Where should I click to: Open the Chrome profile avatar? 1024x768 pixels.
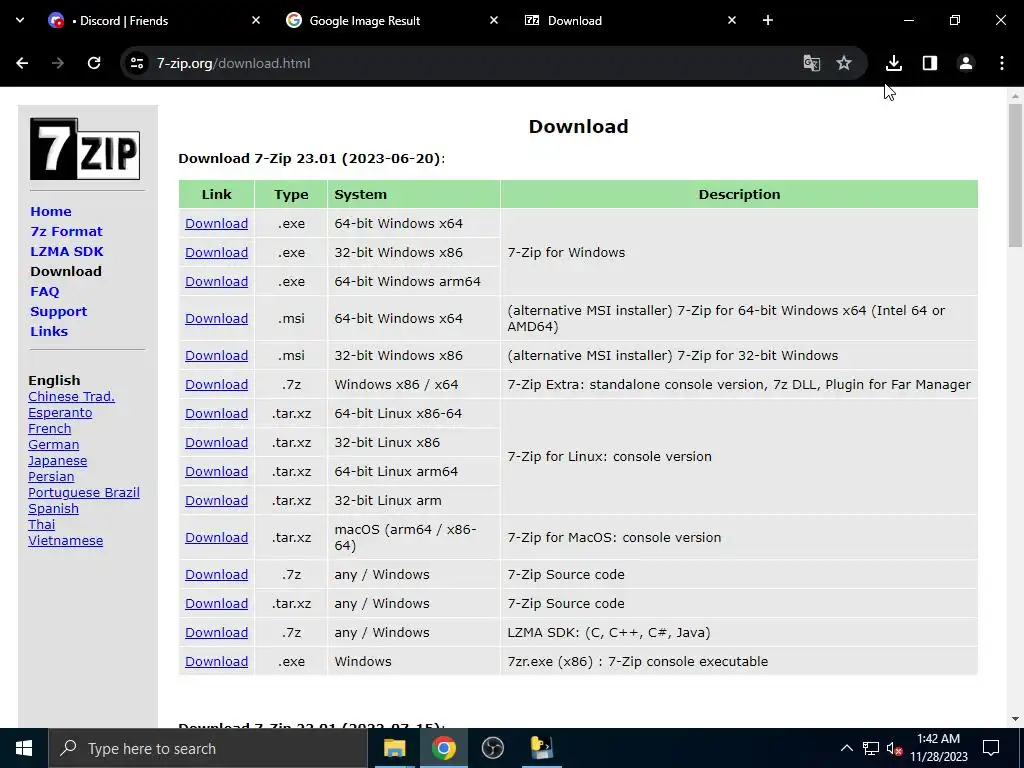(965, 63)
